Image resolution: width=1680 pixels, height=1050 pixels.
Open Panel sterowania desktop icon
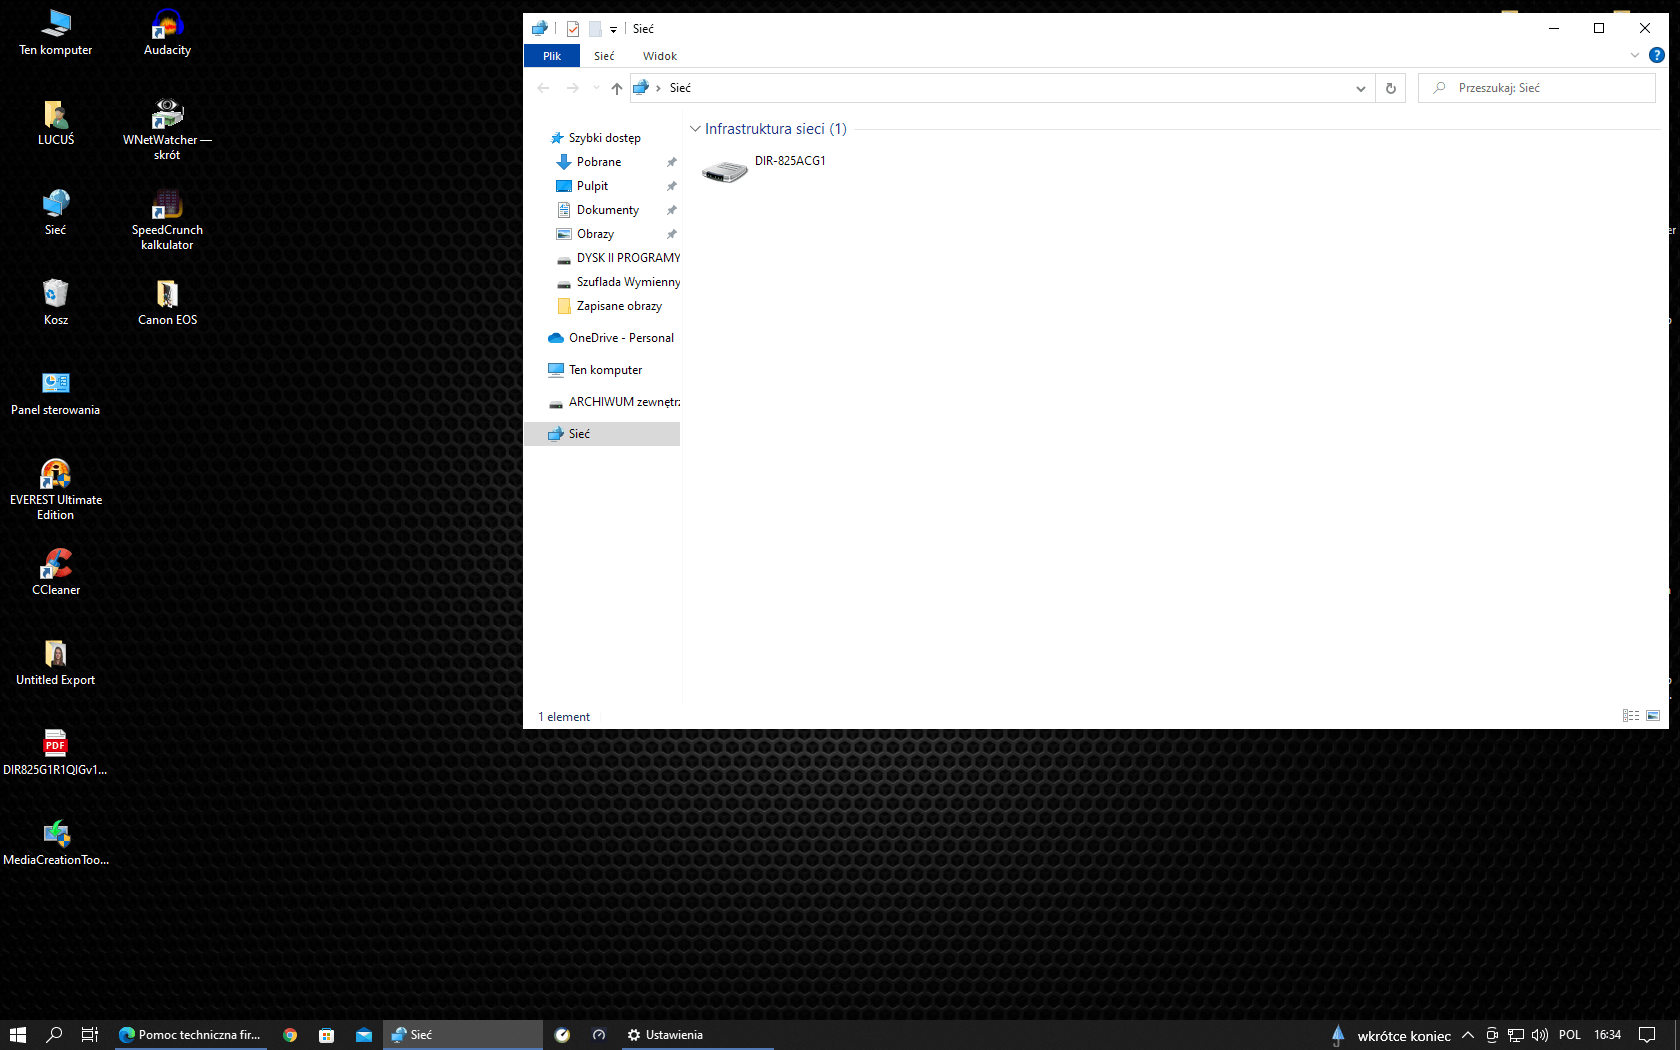pyautogui.click(x=56, y=392)
